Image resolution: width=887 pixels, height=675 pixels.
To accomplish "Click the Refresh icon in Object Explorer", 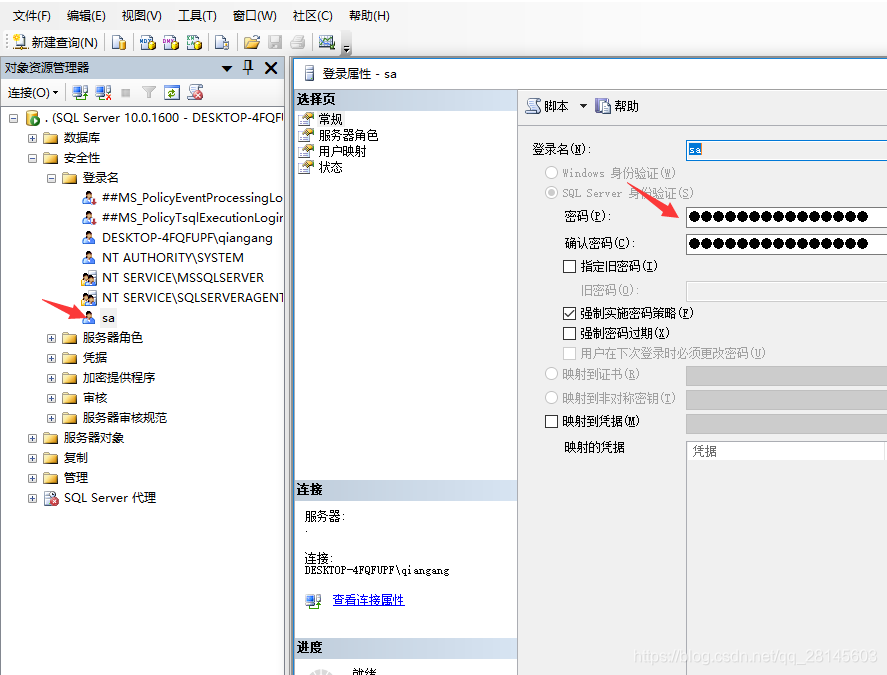I will pos(171,93).
